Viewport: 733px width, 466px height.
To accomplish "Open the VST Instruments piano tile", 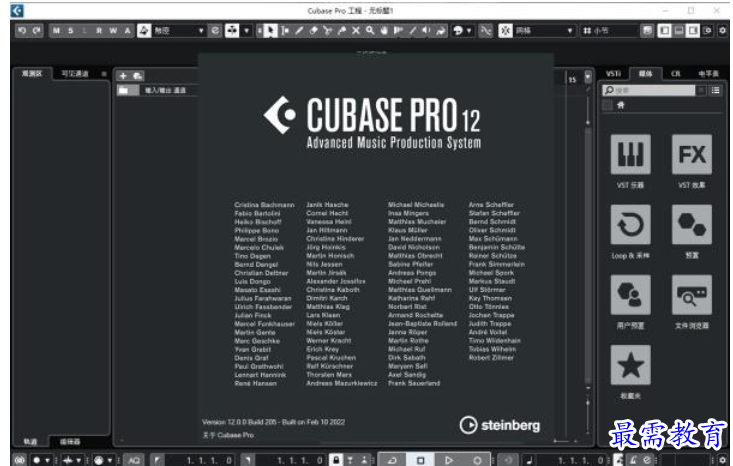I will 630,154.
